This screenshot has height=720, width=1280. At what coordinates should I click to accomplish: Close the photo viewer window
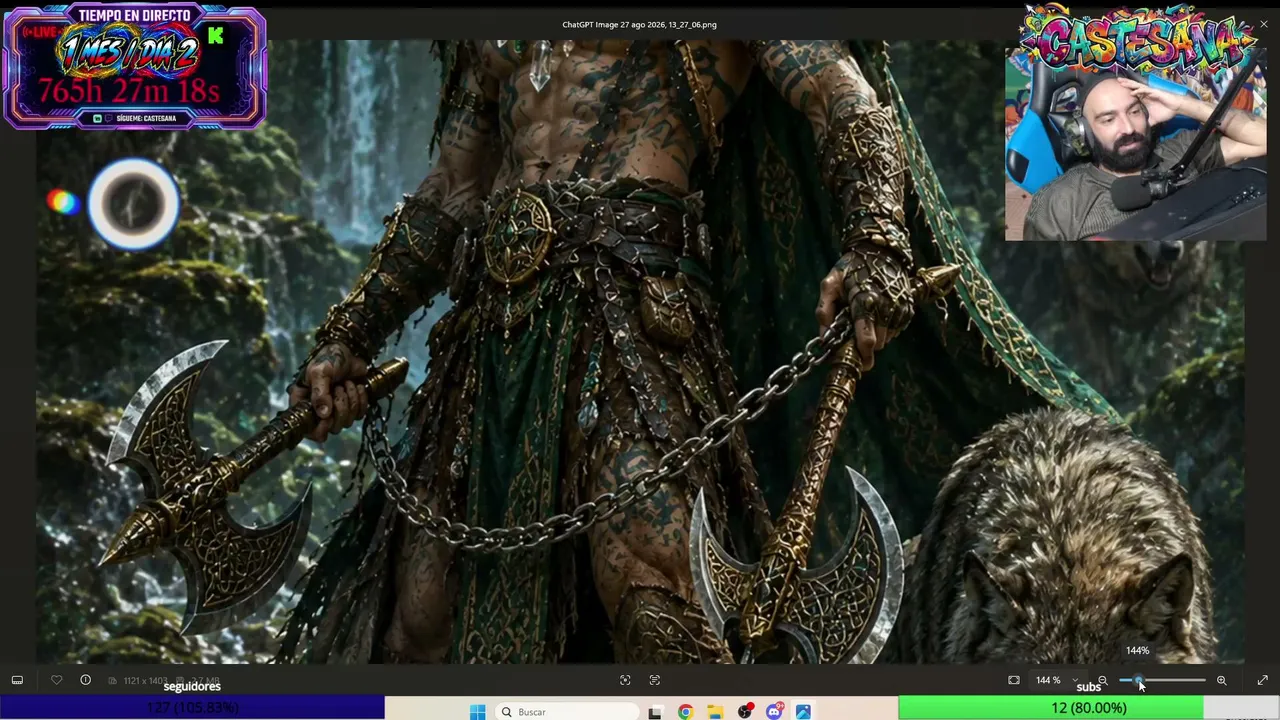tap(1263, 24)
